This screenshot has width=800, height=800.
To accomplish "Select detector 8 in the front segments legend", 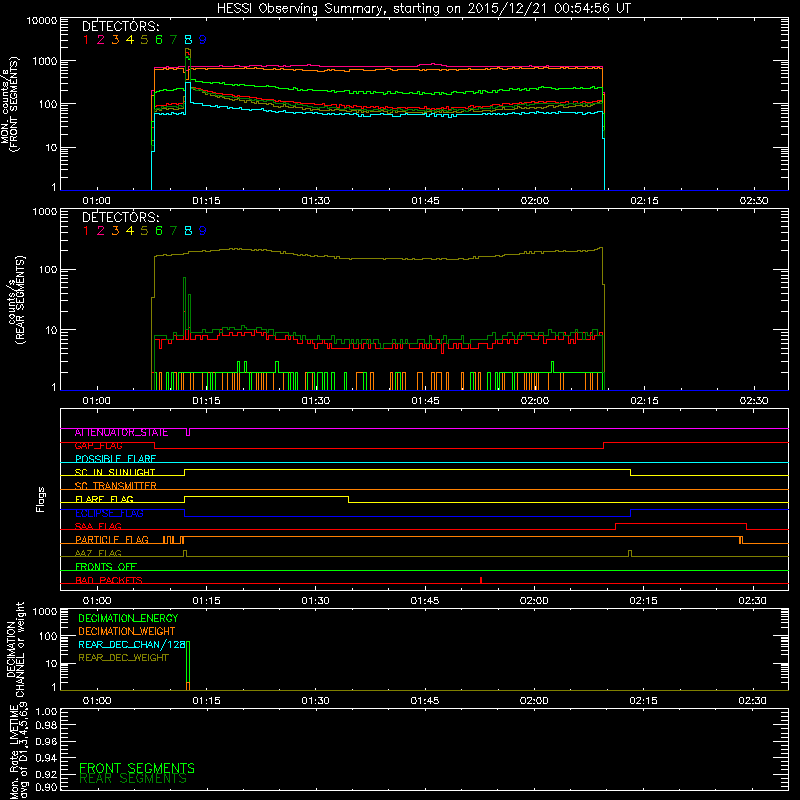I will tap(188, 40).
